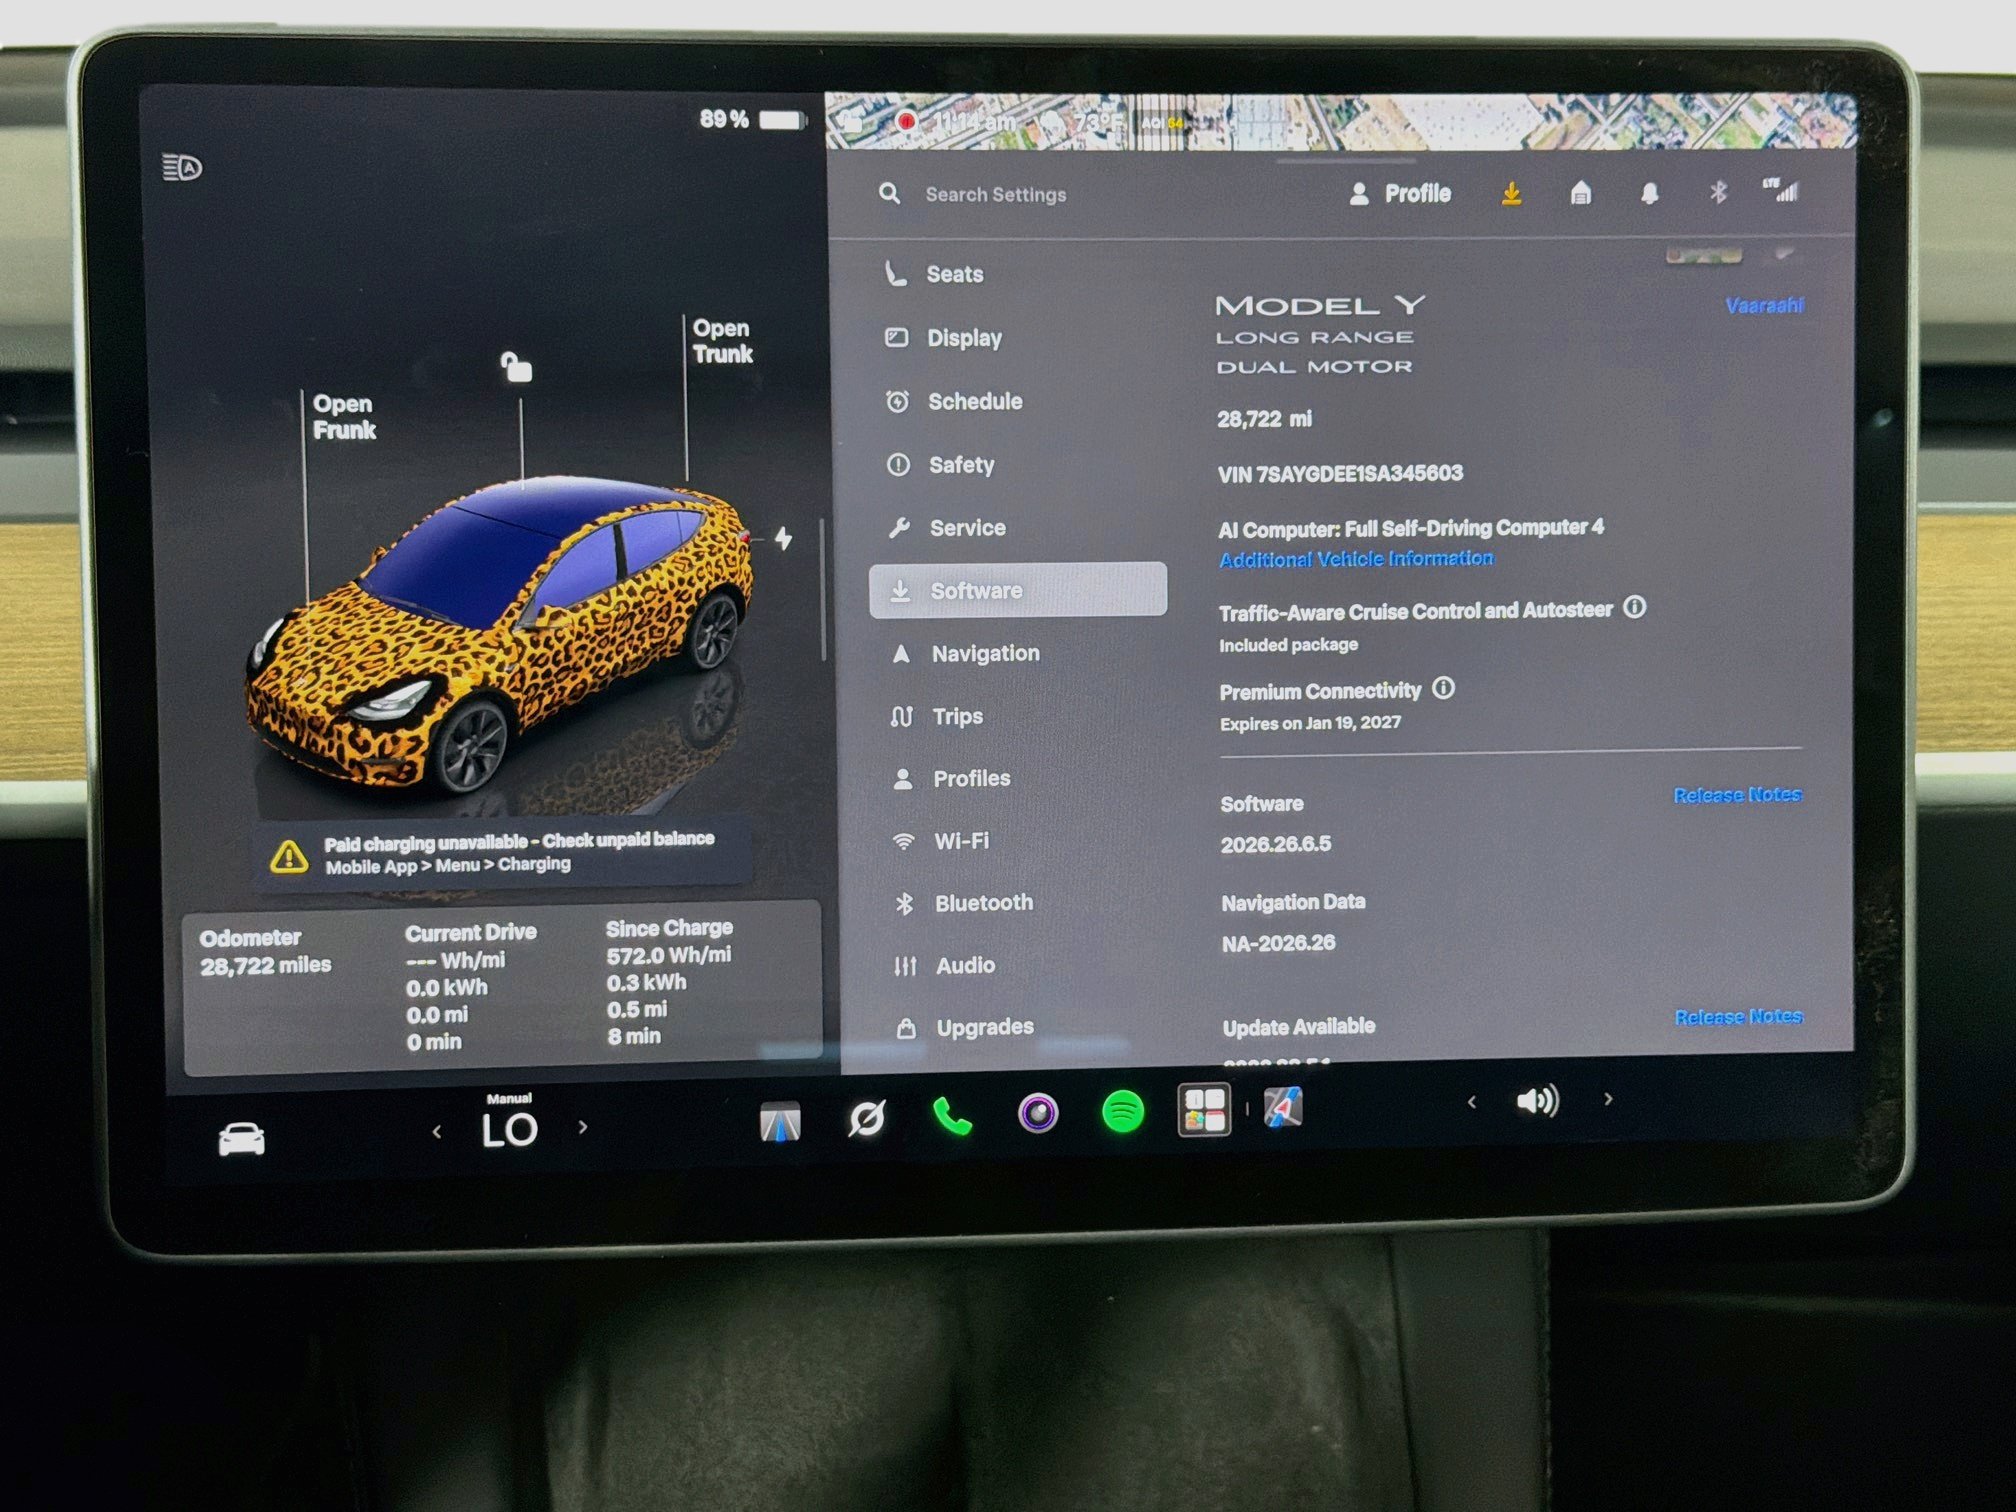Open car controls from bottom bar
2016x1512 pixels.
click(x=241, y=1138)
